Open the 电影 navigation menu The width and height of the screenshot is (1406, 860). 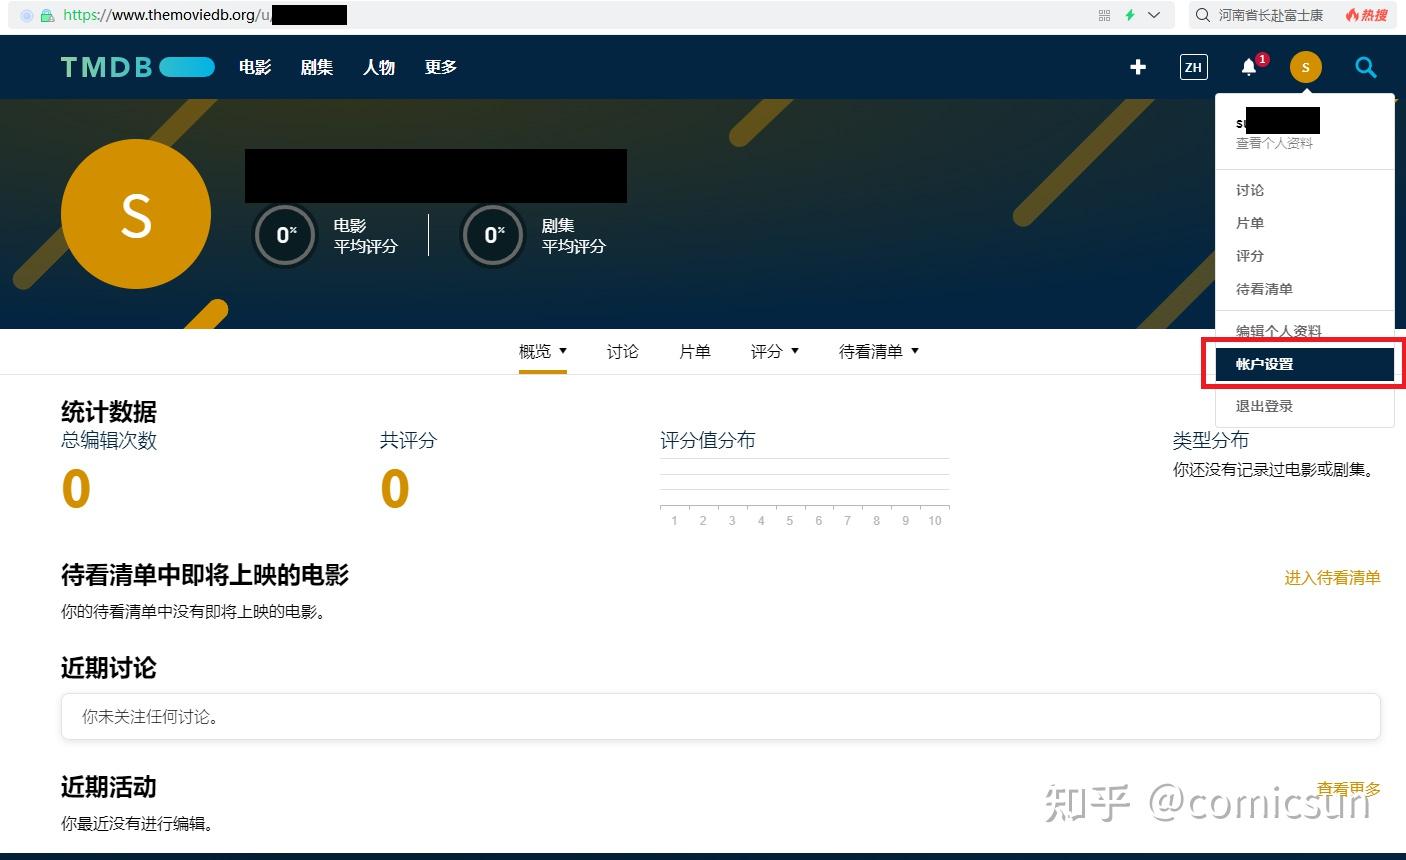[x=254, y=67]
